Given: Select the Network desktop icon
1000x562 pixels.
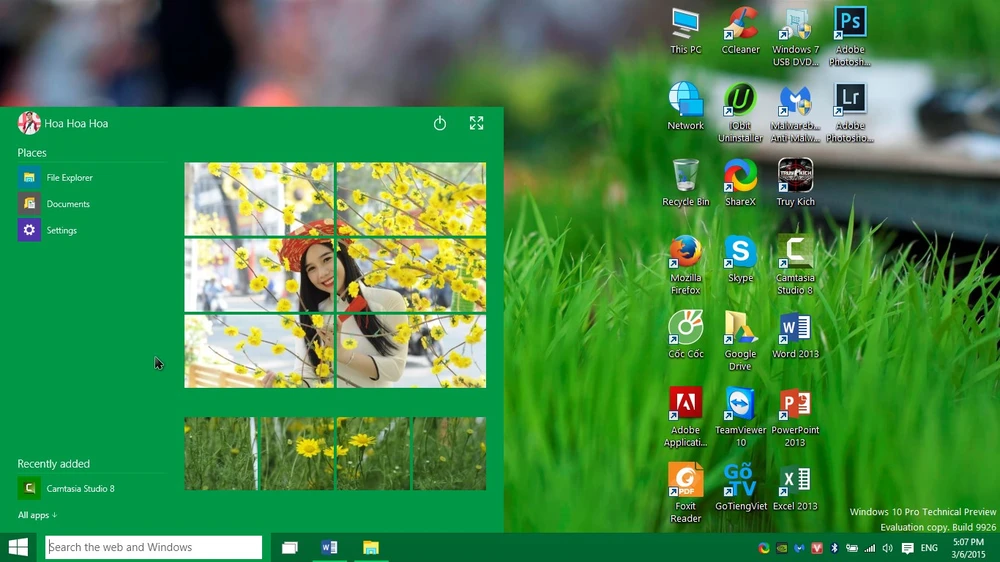Looking at the screenshot, I should point(686,107).
